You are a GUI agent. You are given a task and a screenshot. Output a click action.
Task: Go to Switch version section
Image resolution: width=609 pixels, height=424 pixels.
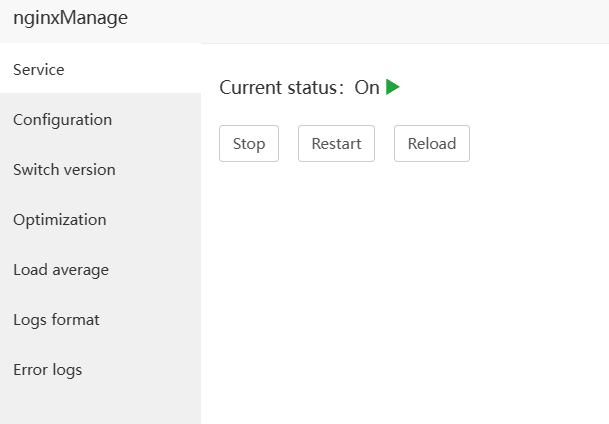pos(64,170)
